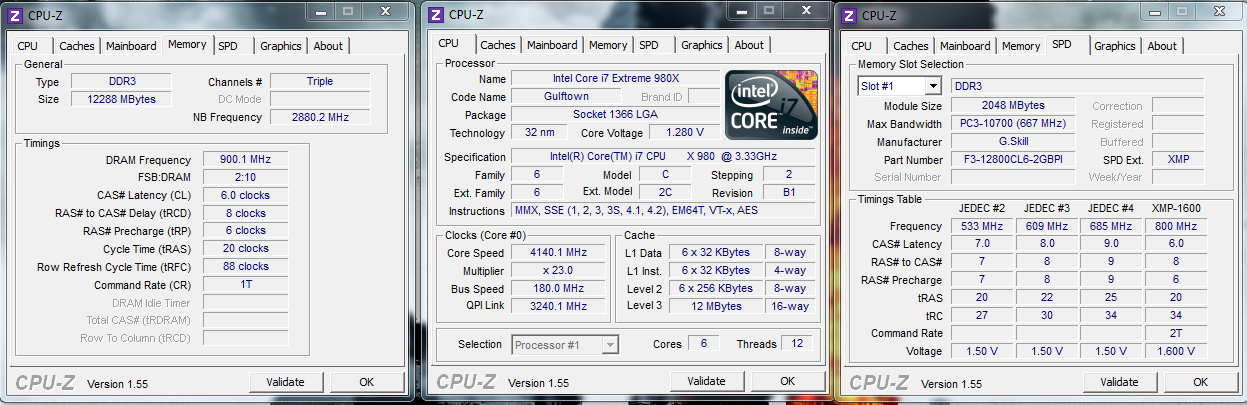Click the SPD Ext. value XMP
Screen dimensions: 1247x405
click(1178, 160)
